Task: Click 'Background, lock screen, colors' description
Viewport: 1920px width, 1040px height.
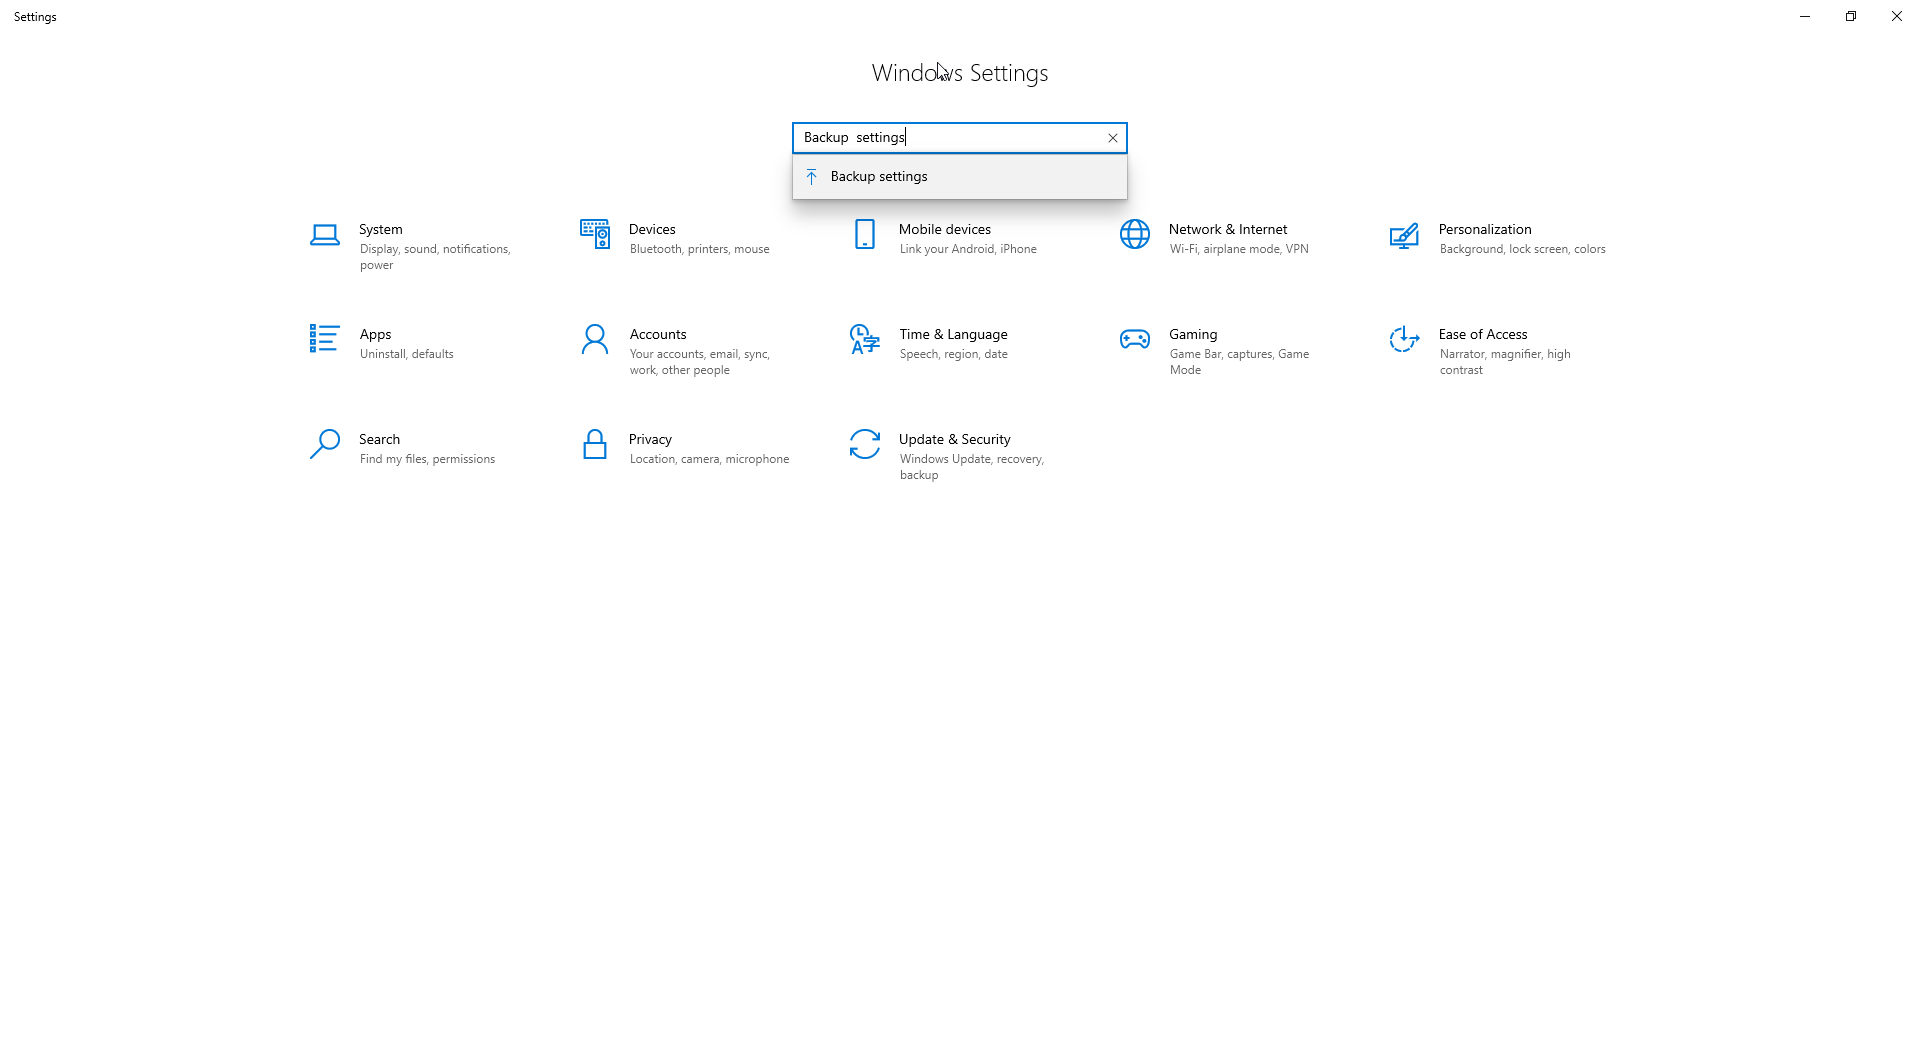Action: (x=1523, y=250)
